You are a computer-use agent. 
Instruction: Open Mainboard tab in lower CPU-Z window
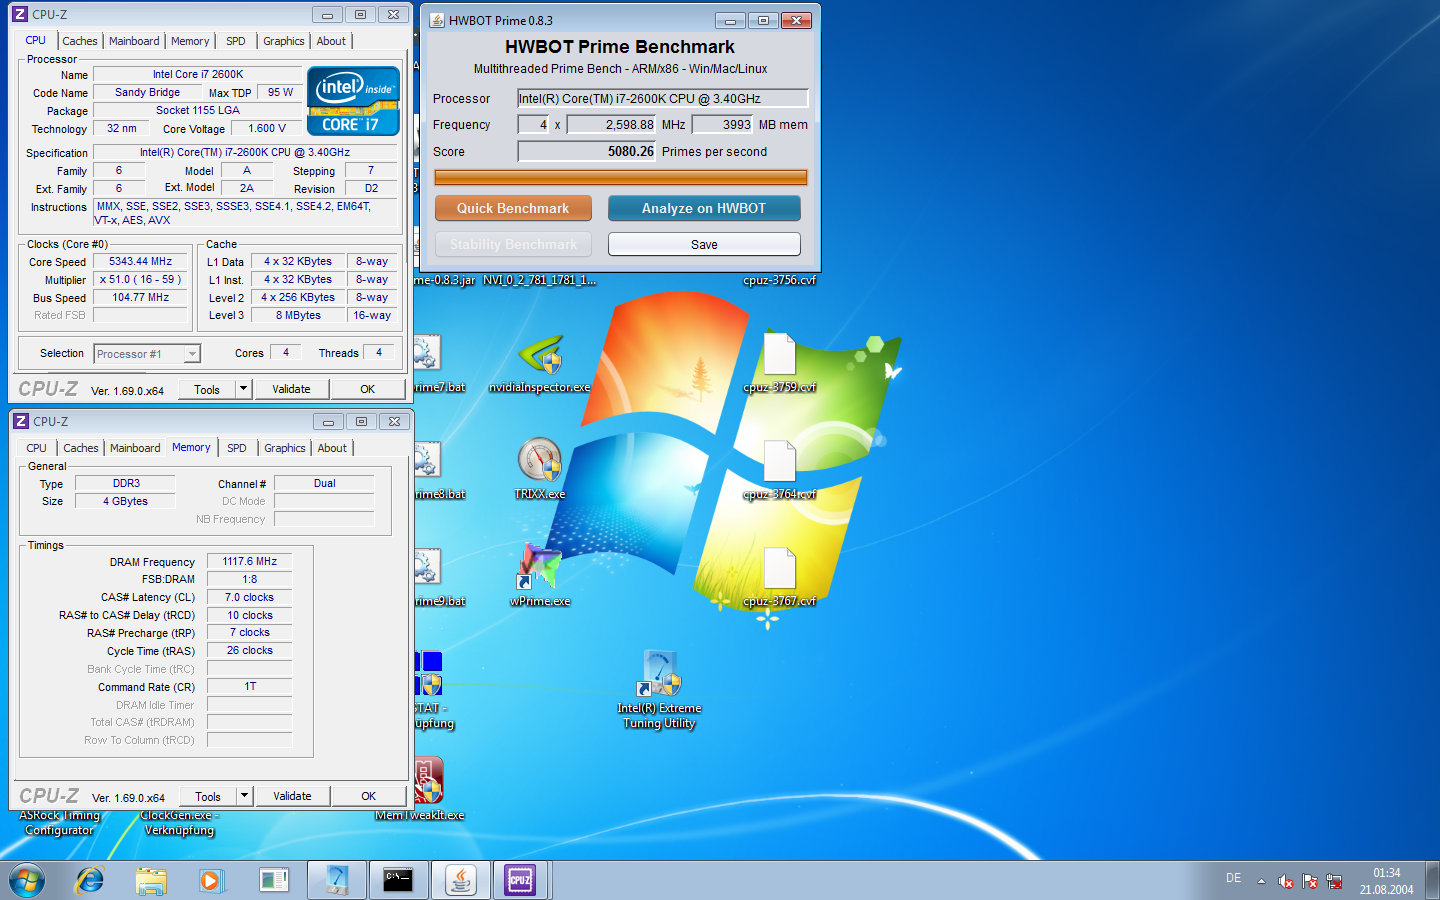click(135, 448)
